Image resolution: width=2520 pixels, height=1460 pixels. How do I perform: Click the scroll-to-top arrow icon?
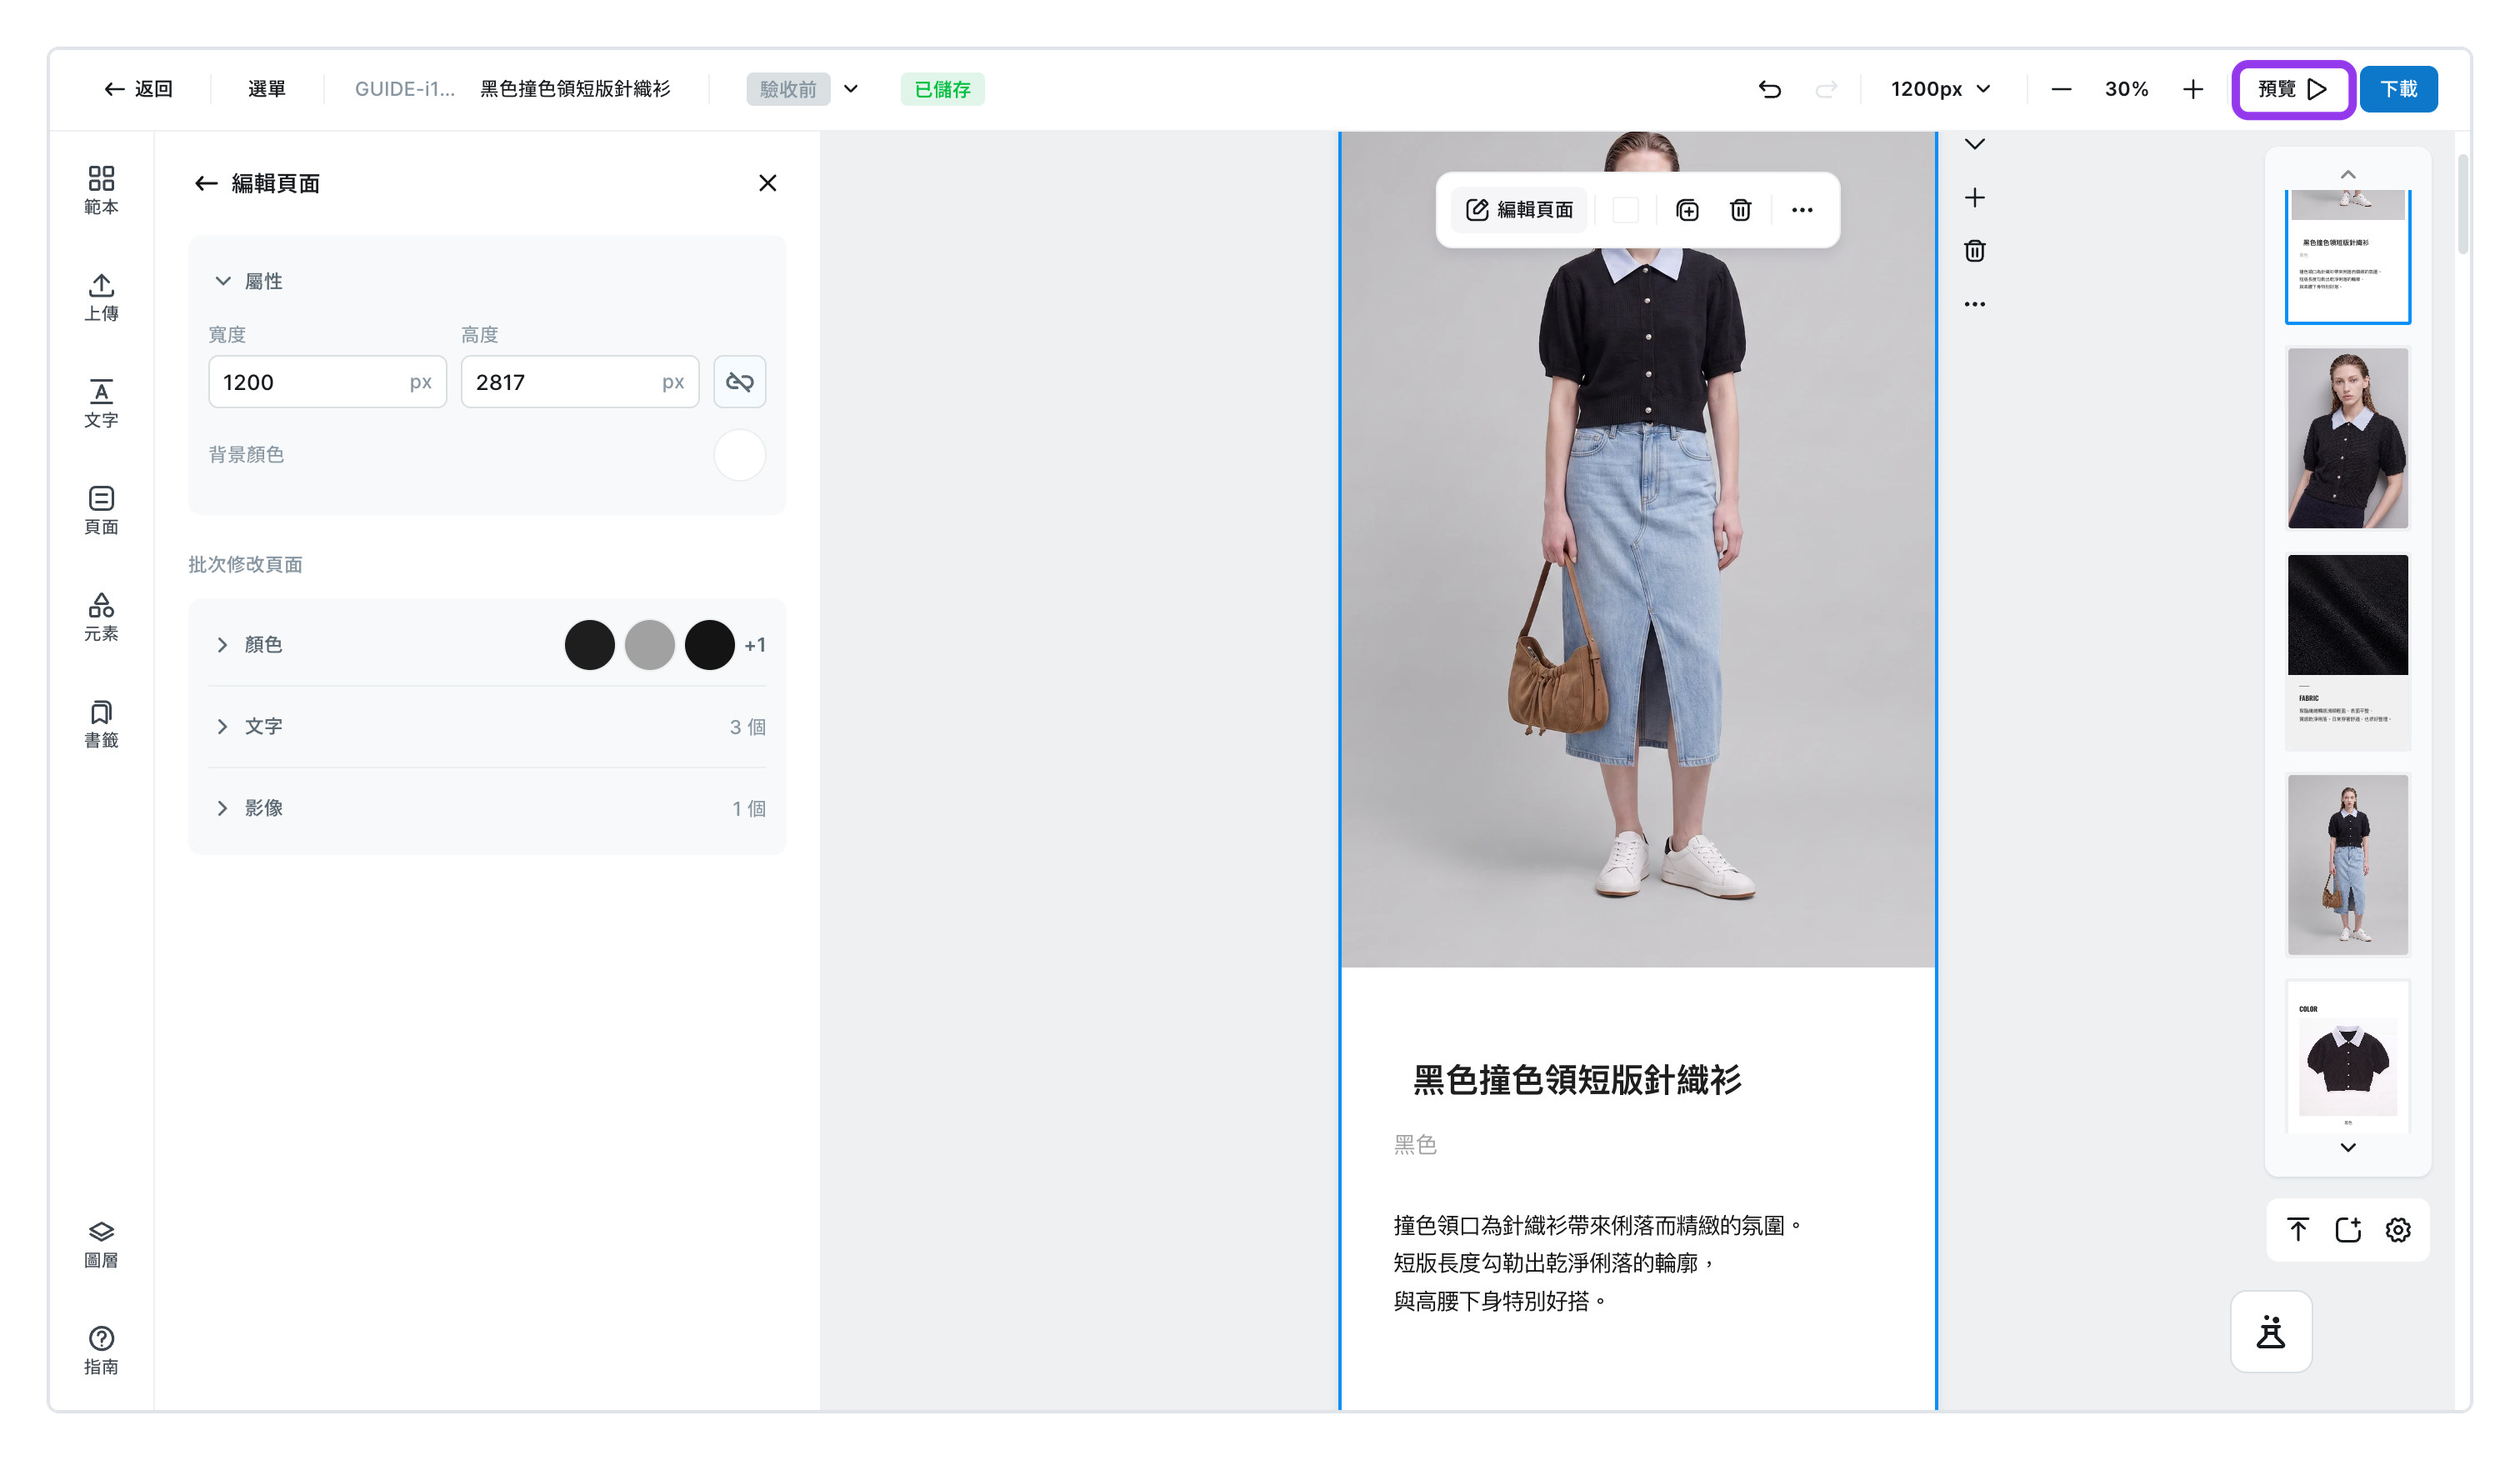click(x=2298, y=1229)
